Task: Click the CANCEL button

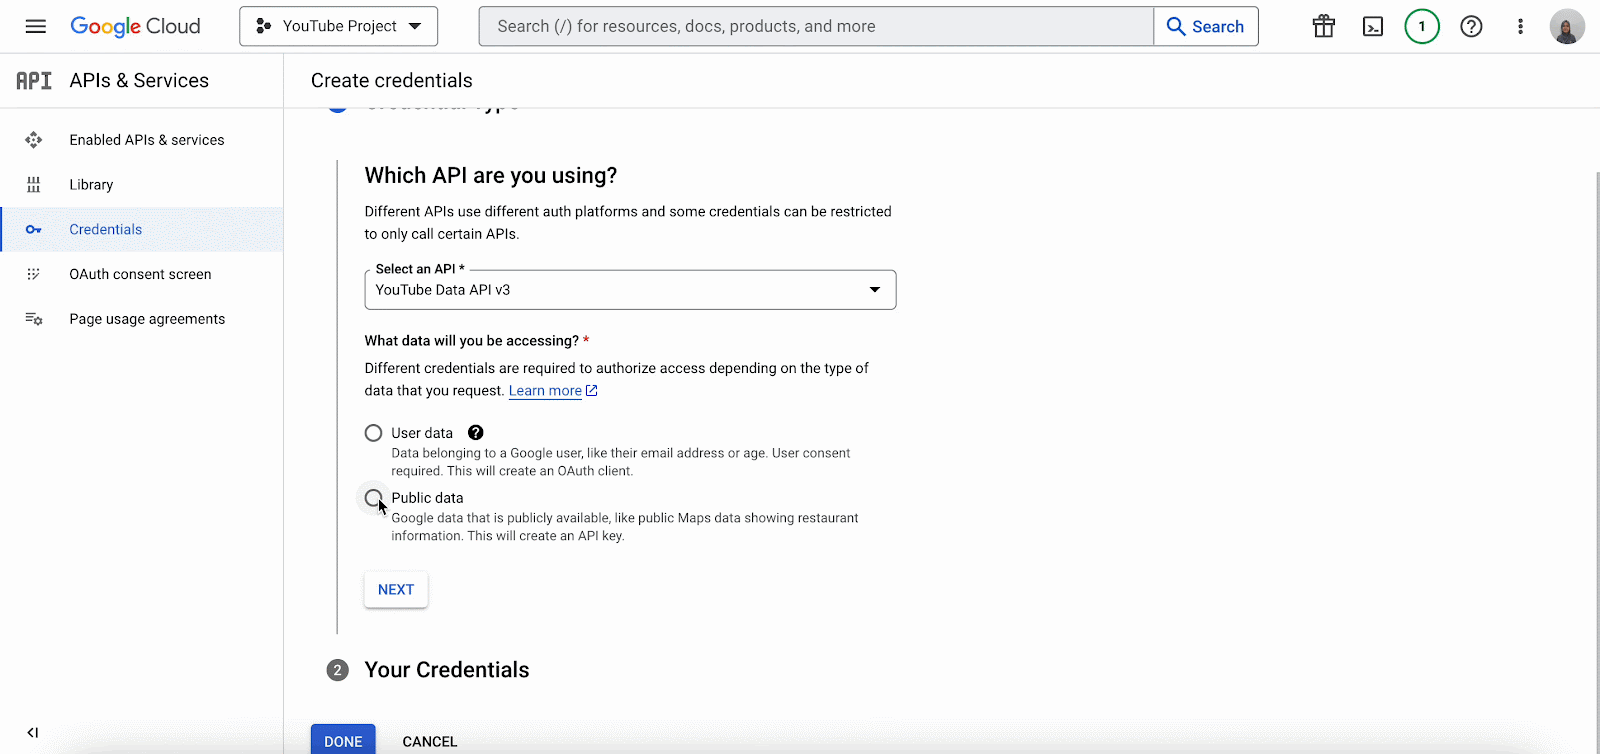Action: (430, 741)
